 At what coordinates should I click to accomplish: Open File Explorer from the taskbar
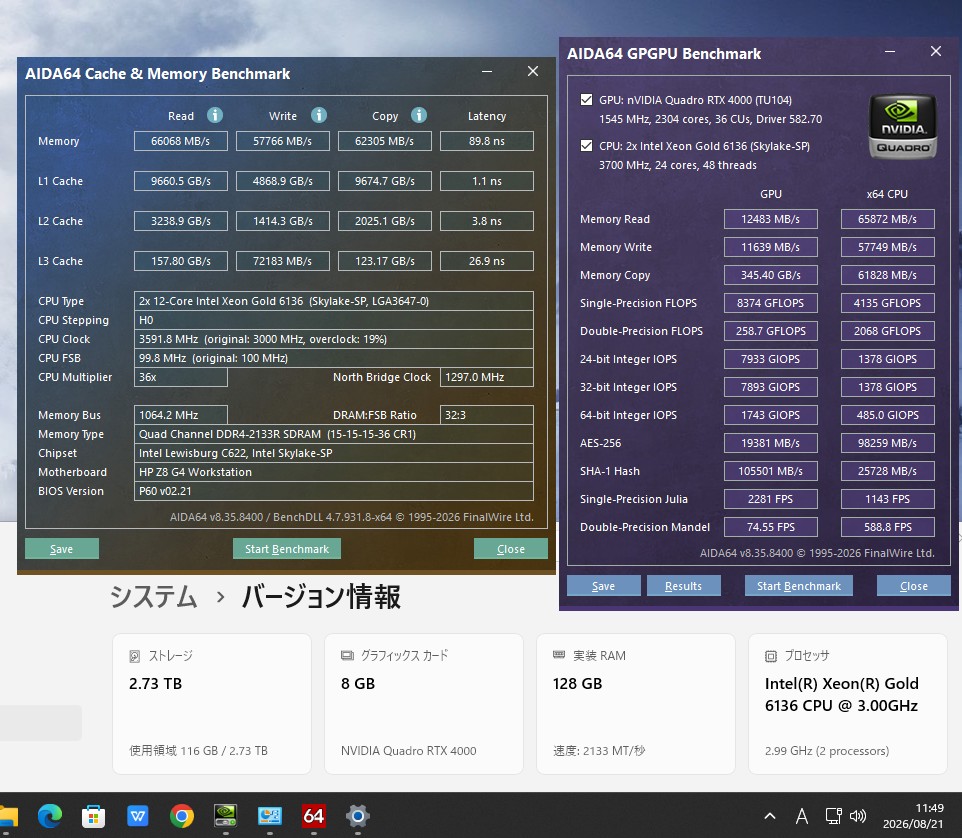point(7,816)
